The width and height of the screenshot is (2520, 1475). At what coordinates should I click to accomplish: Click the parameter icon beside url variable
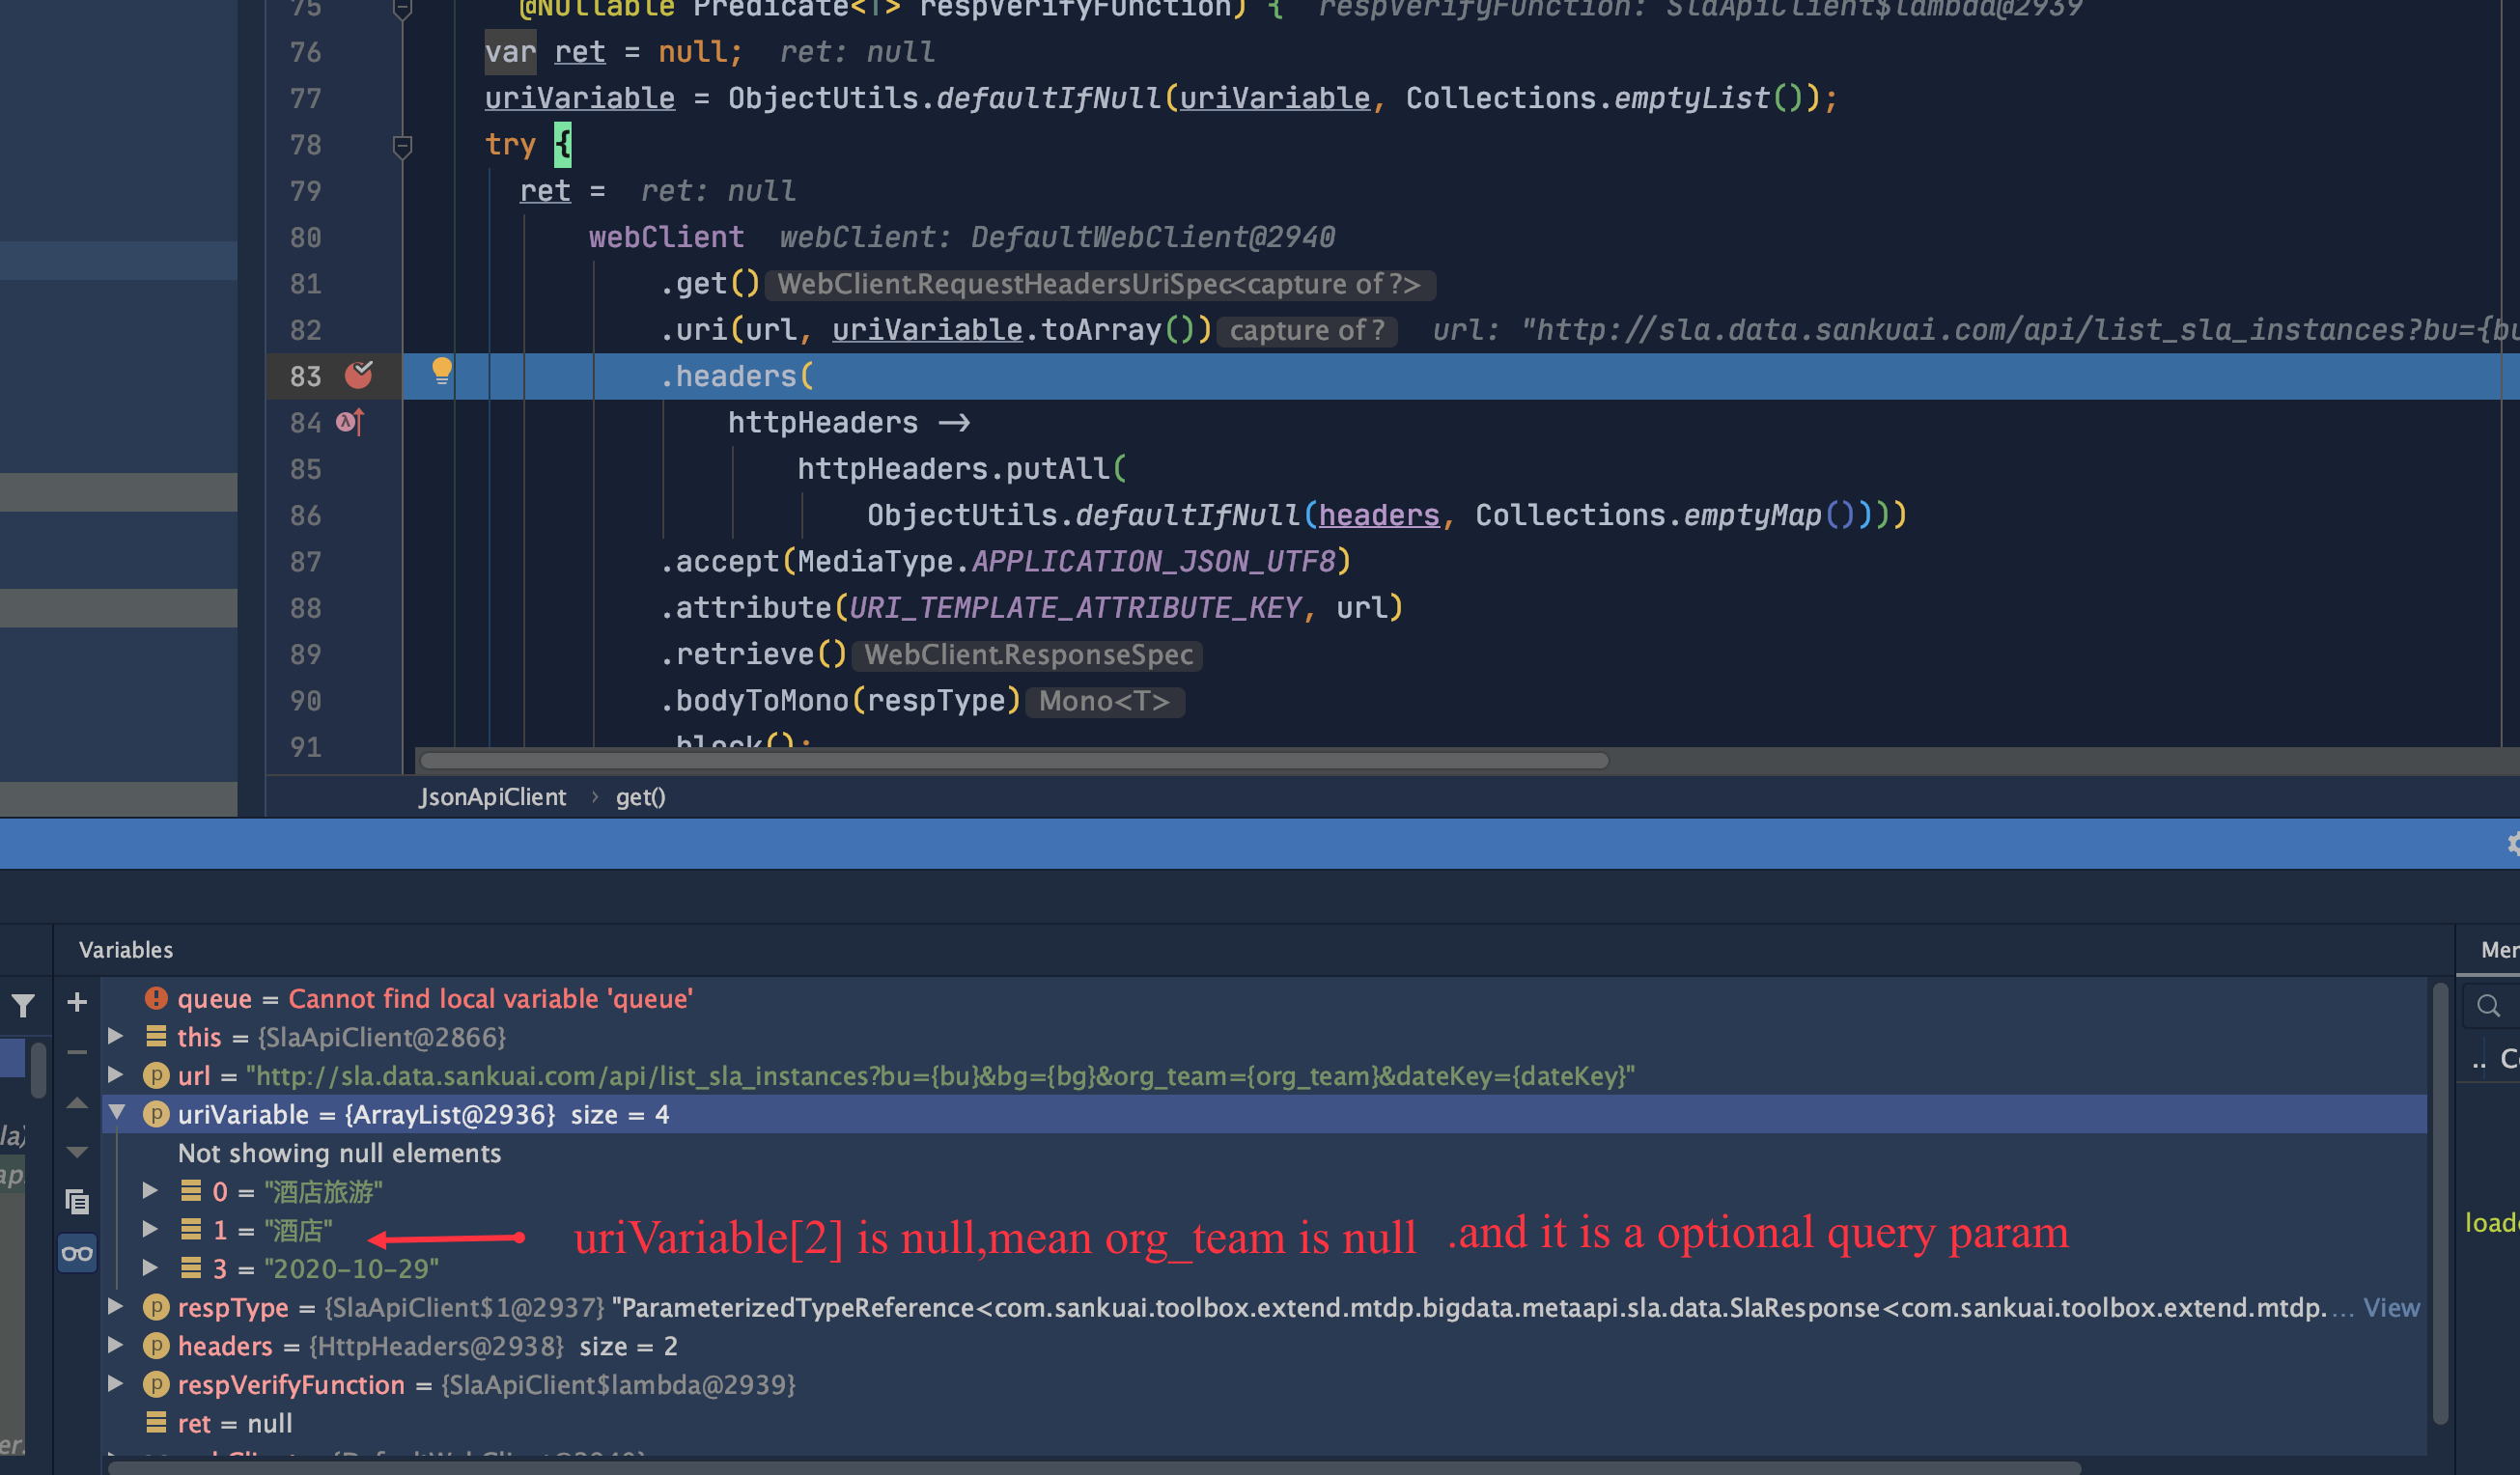(156, 1075)
